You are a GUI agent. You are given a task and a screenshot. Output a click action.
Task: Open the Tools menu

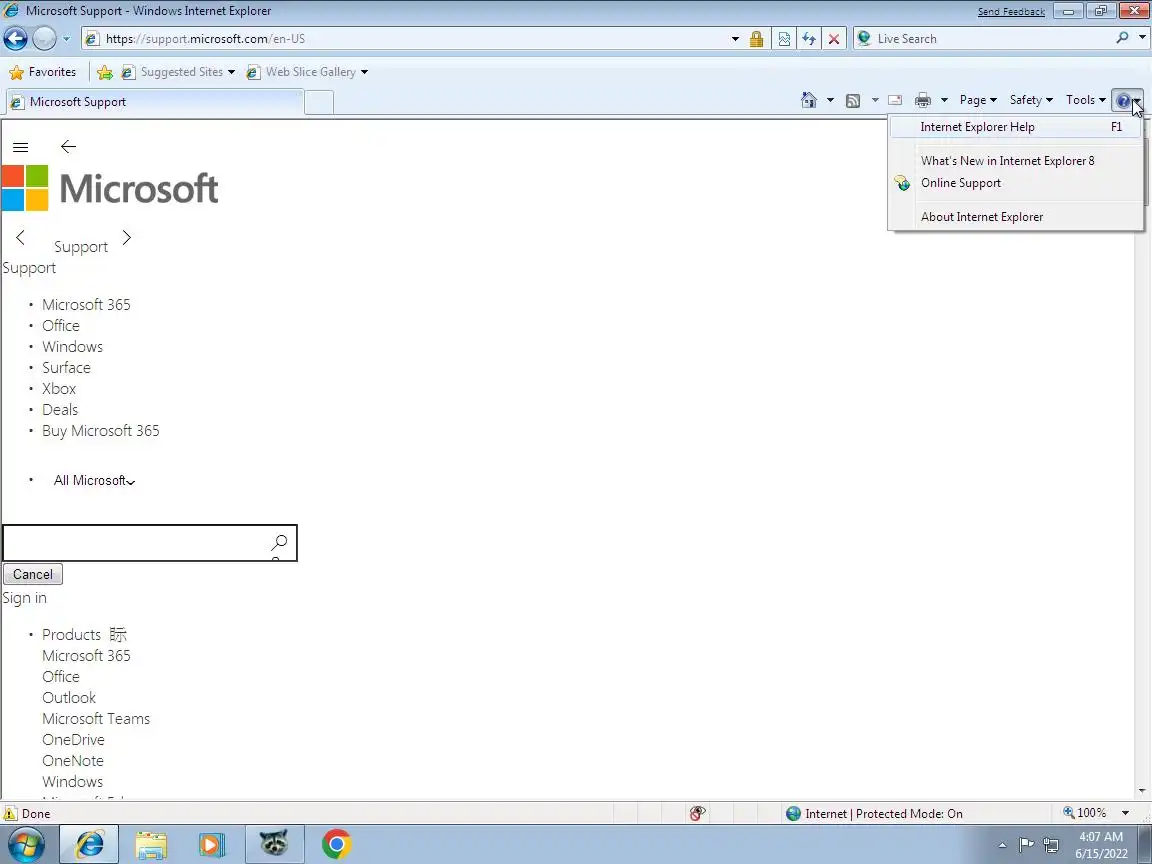click(1086, 100)
